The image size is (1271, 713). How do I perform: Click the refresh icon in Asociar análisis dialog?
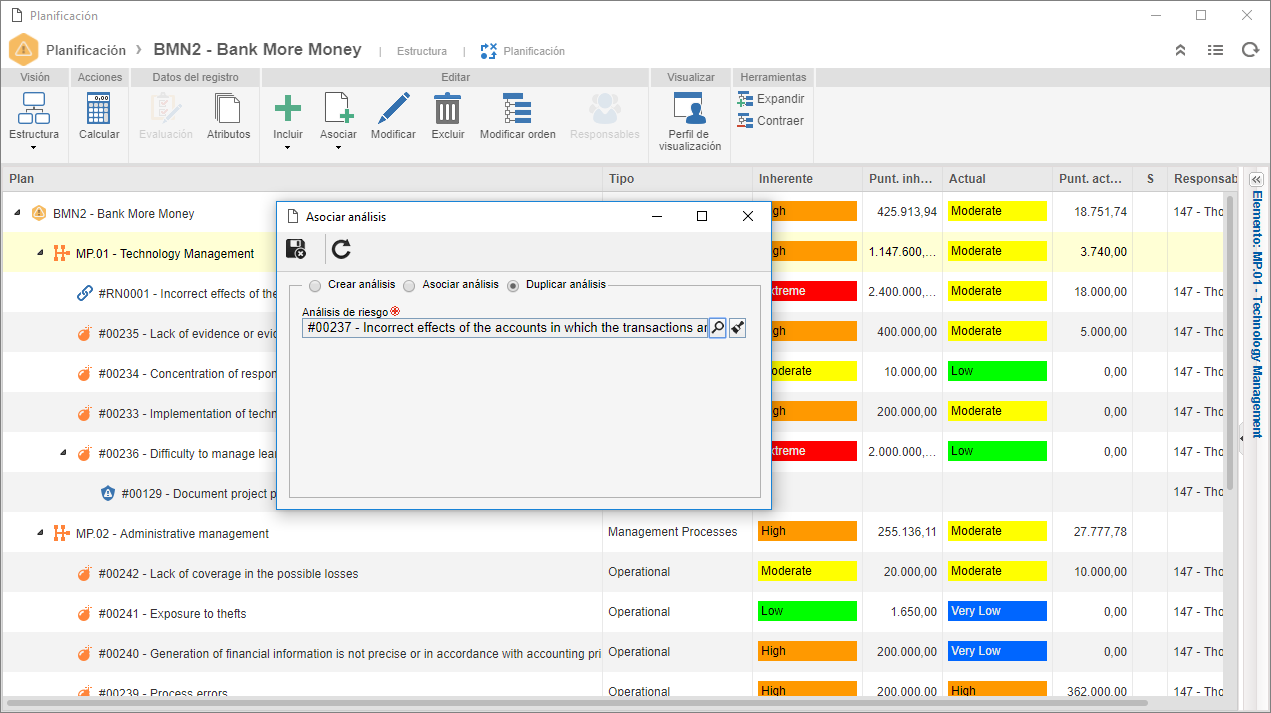click(341, 249)
